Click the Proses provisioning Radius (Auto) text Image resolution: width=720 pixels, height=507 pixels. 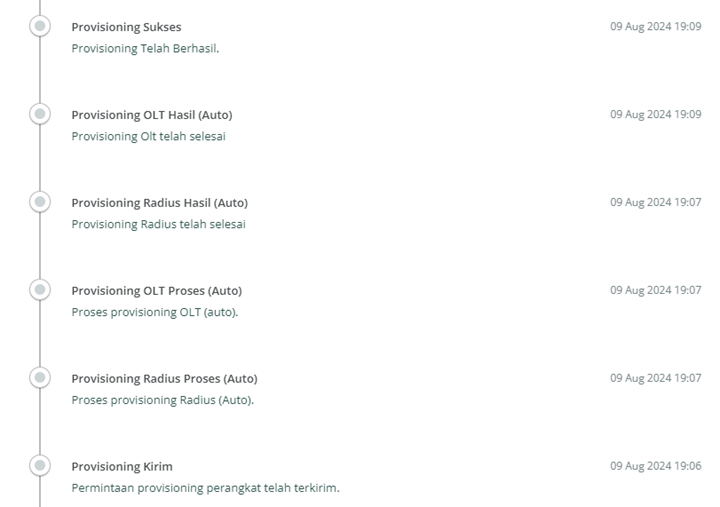point(163,400)
